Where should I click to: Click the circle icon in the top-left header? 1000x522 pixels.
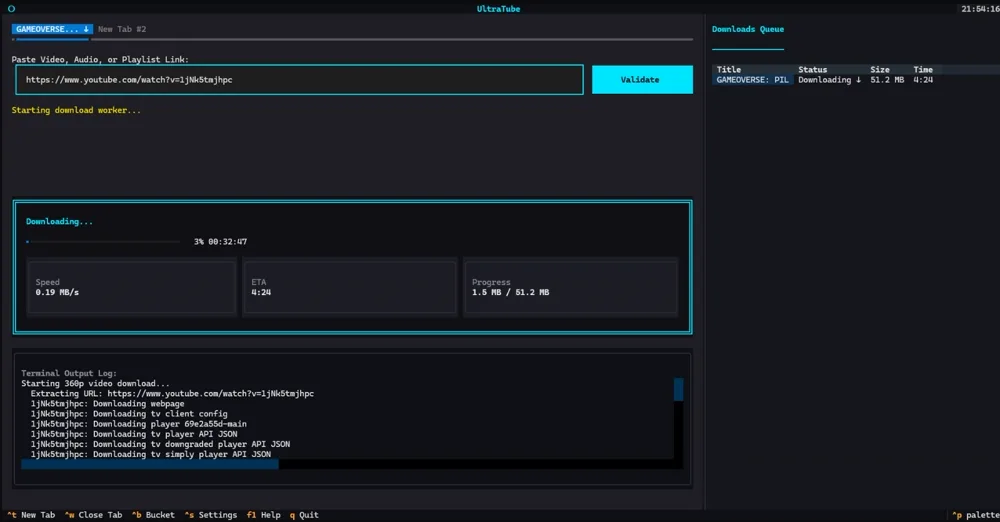[x=11, y=9]
